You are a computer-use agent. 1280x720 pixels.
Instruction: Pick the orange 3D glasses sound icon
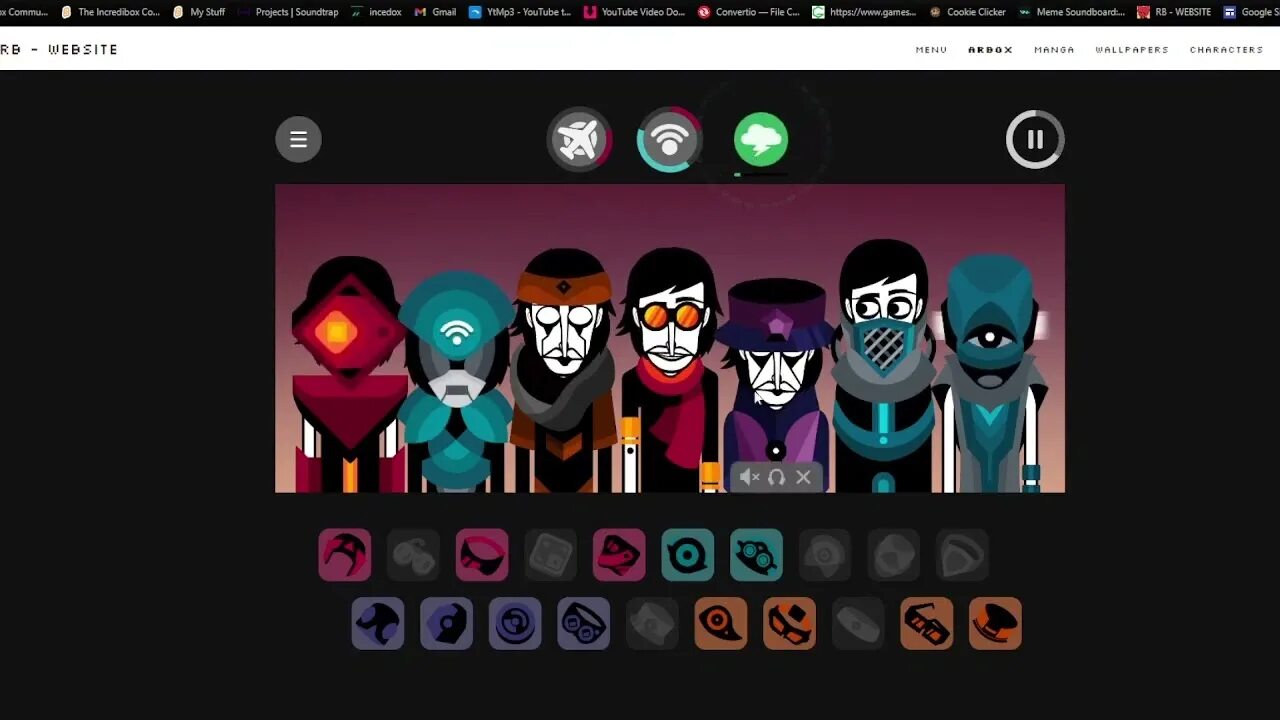coord(927,623)
